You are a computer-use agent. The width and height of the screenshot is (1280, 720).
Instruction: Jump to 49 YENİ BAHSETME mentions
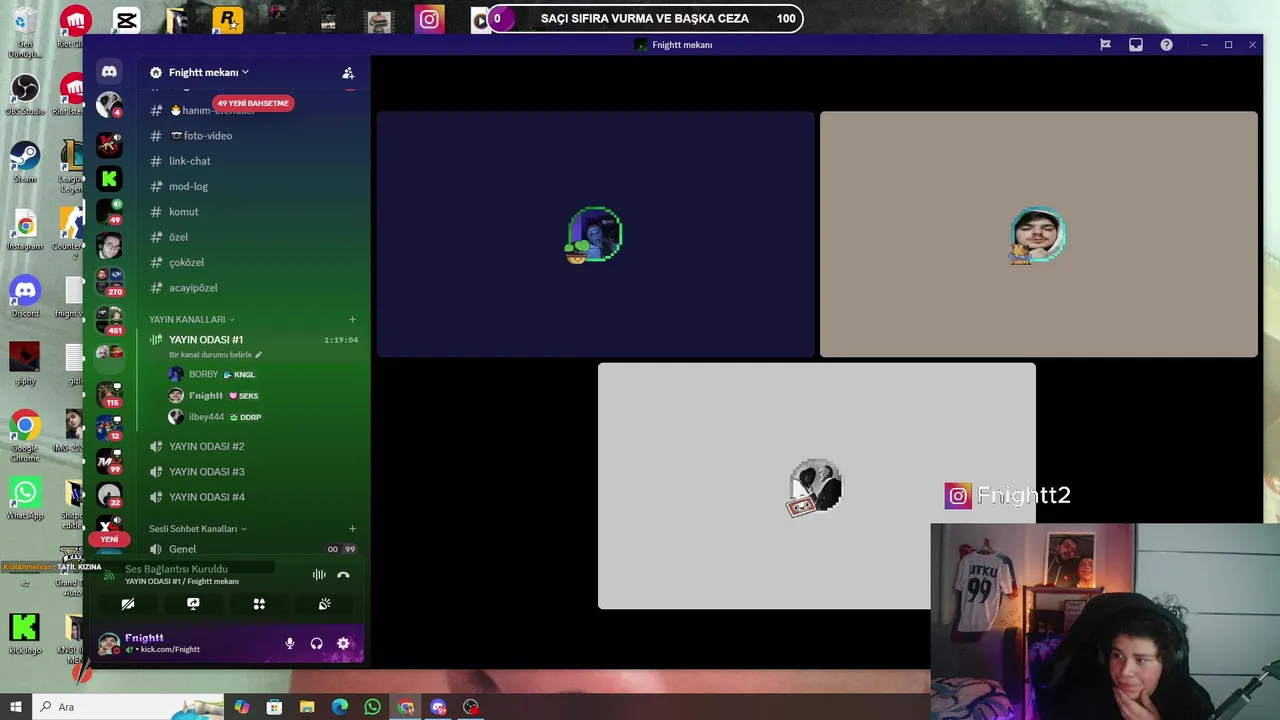coord(253,103)
